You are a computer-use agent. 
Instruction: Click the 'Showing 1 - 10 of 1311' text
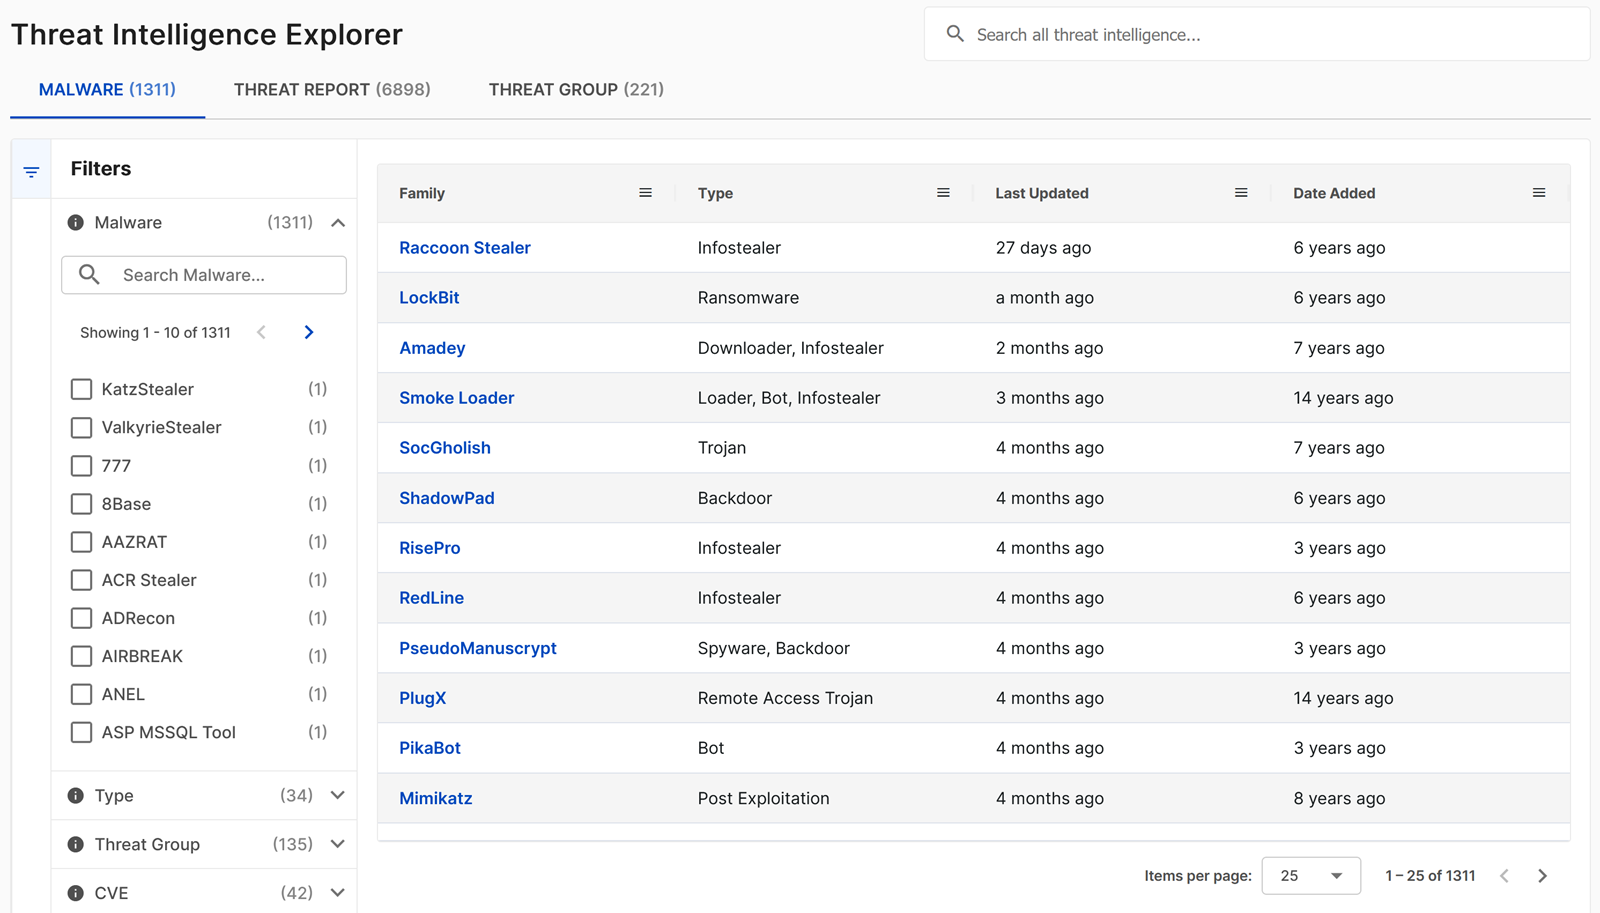click(155, 332)
